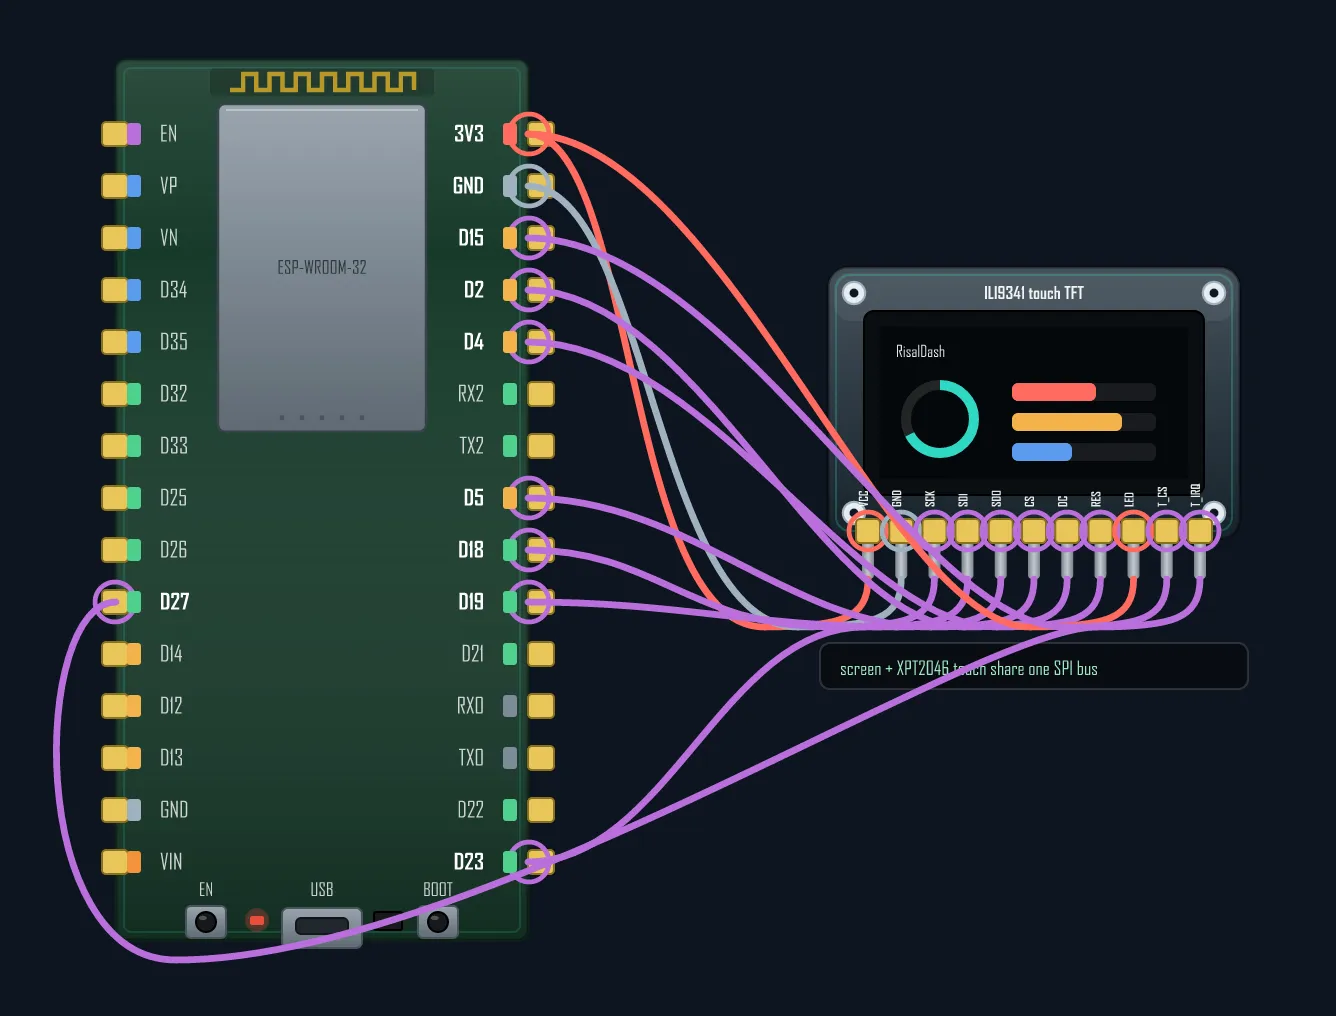Viewport: 1336px width, 1016px height.
Task: Select the VN pin pad
Action: tap(115, 238)
